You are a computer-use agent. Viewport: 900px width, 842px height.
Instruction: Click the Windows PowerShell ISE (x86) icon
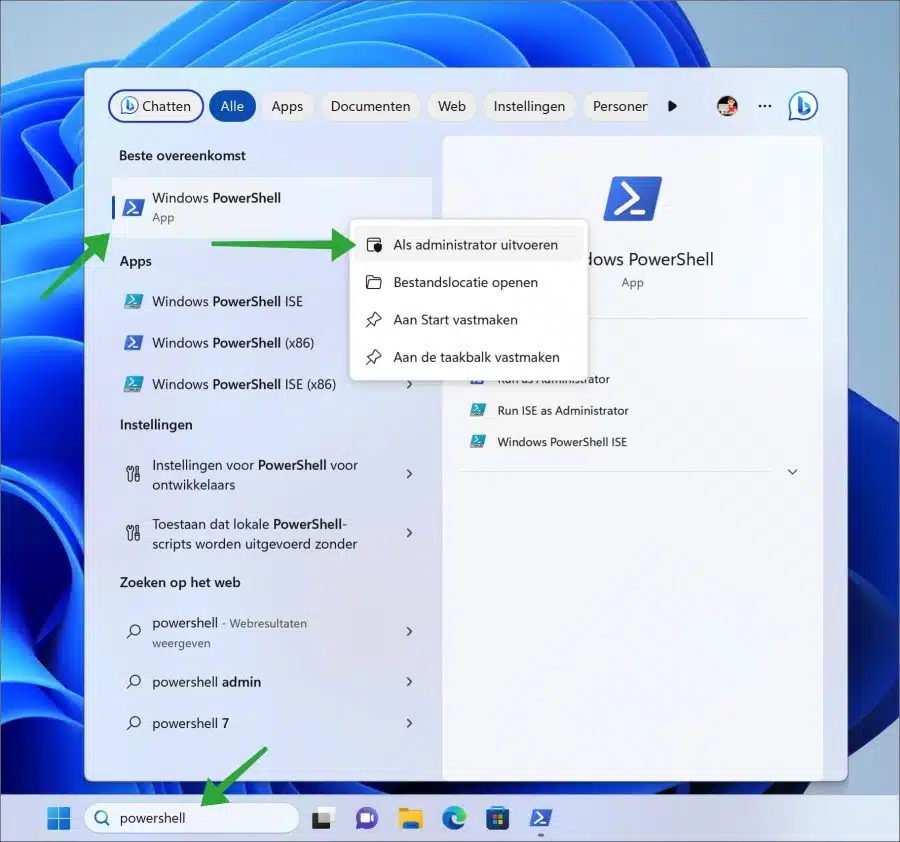134,384
